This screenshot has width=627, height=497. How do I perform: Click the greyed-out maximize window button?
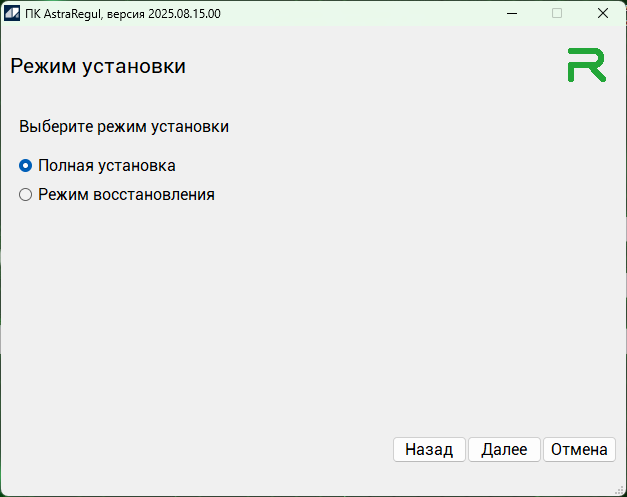click(x=557, y=14)
